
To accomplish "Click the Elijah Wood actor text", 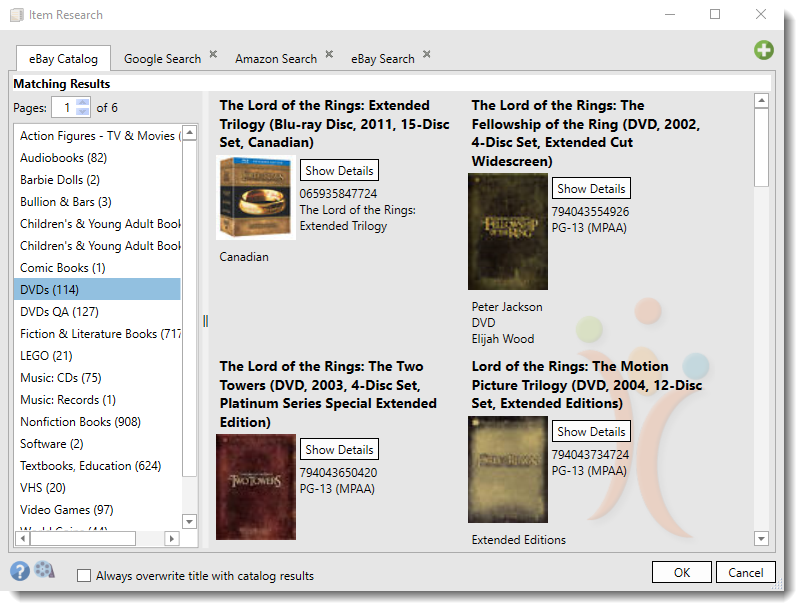I will [503, 339].
